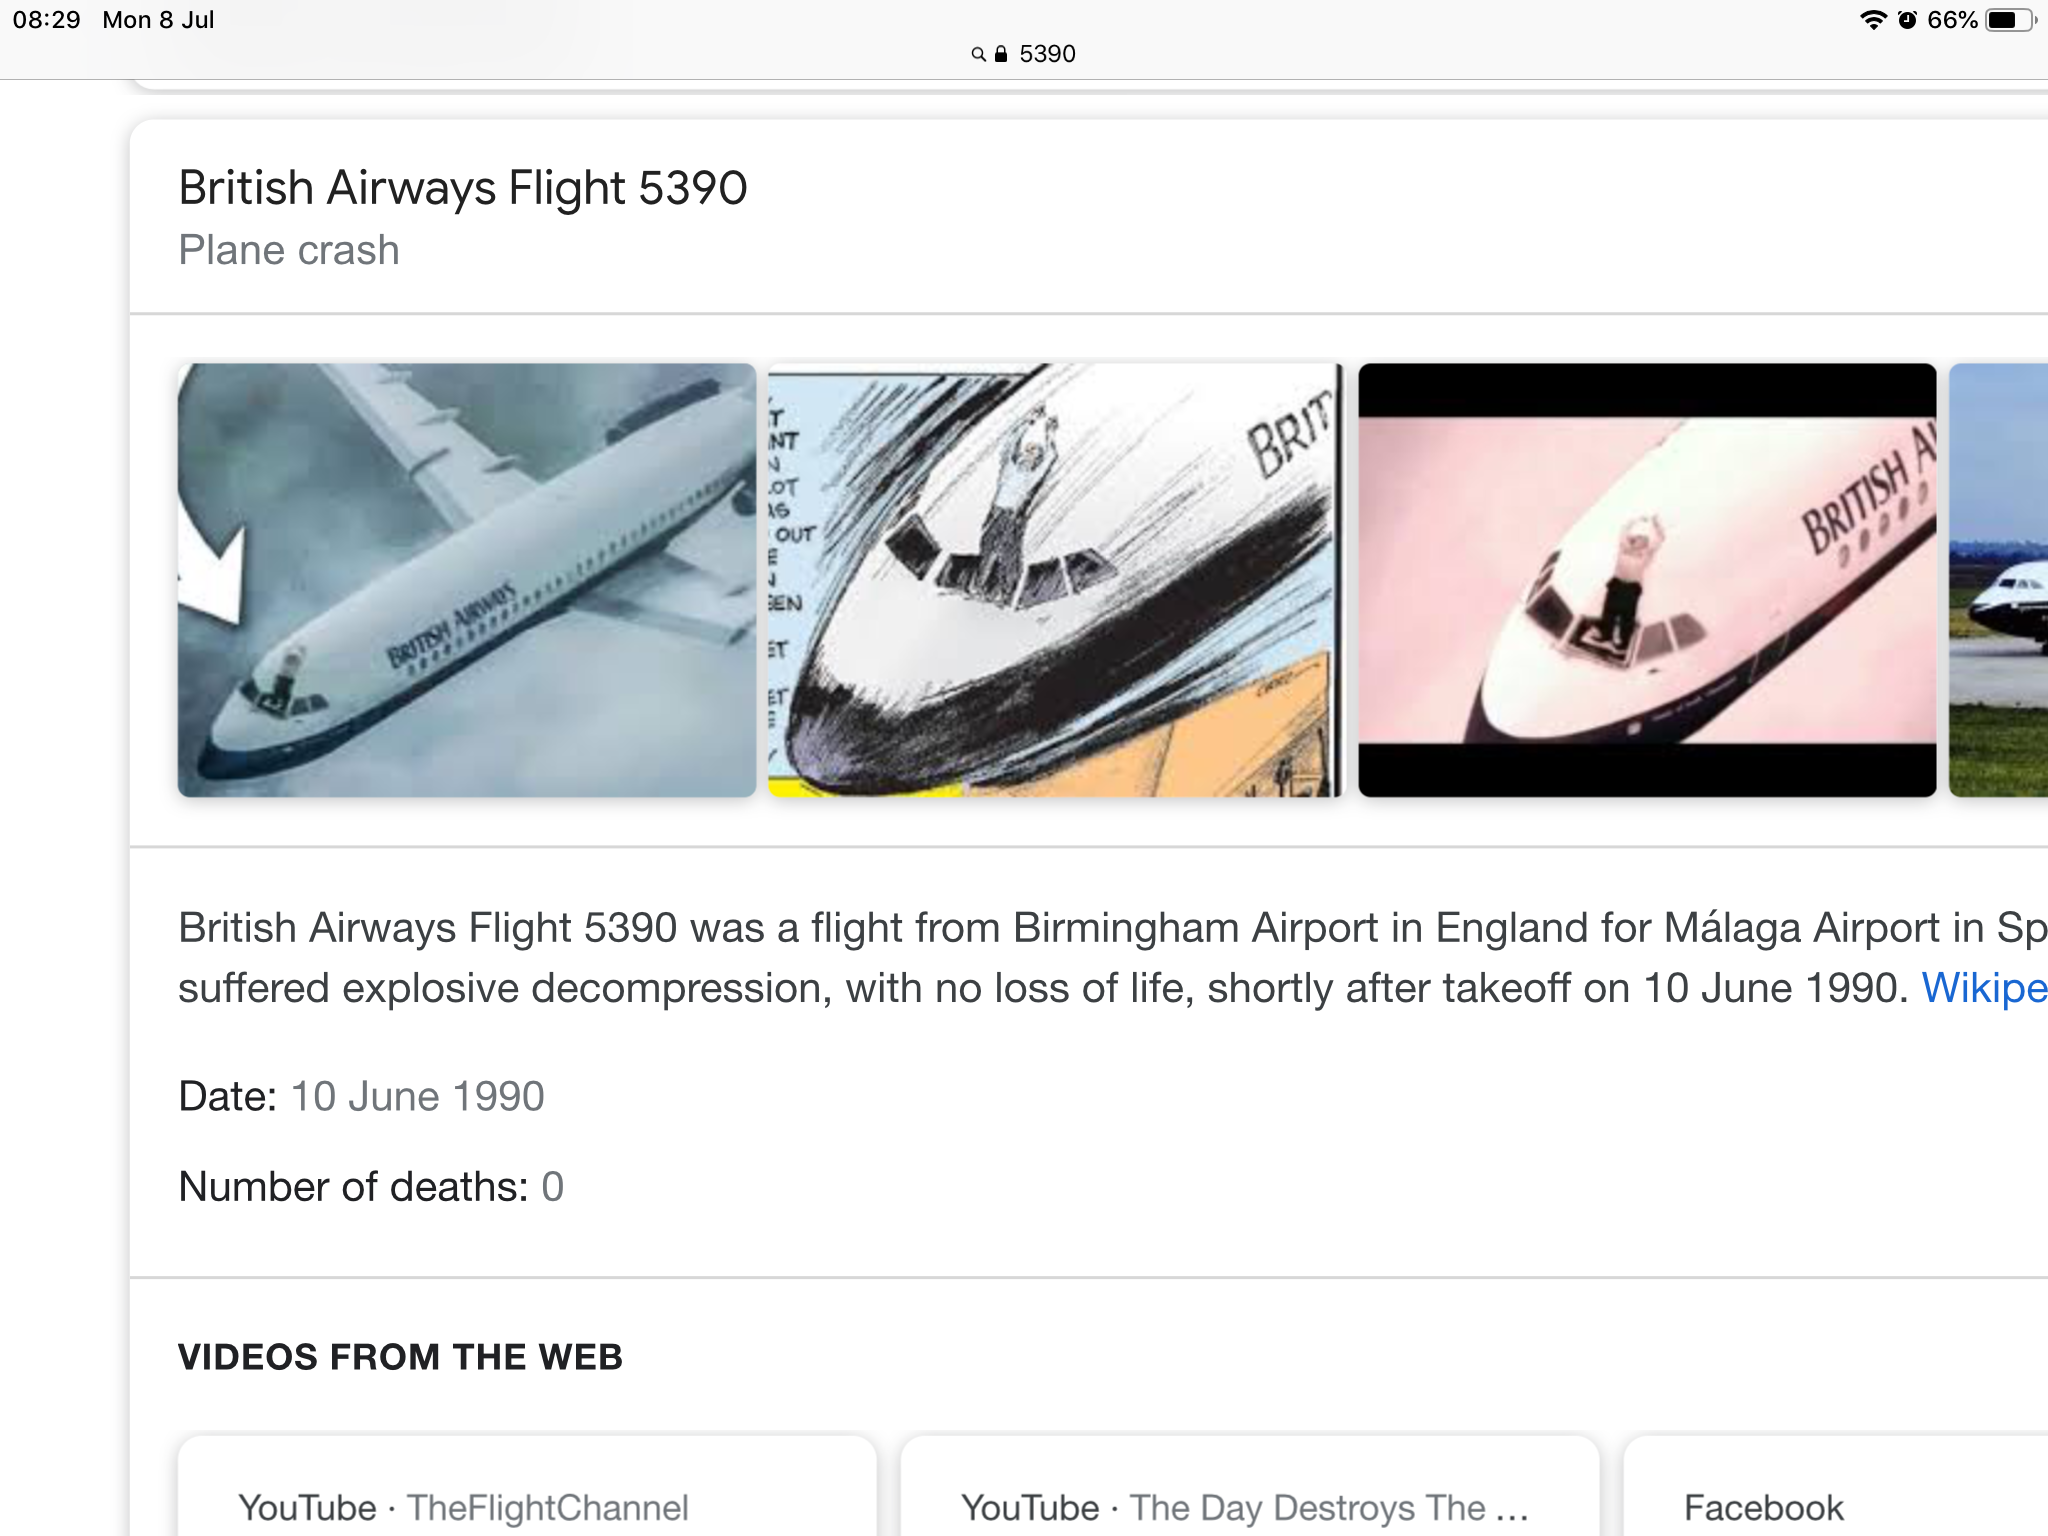The image size is (2048, 1536).
Task: Tap the Mon 8 Jul date
Action: pos(158,20)
